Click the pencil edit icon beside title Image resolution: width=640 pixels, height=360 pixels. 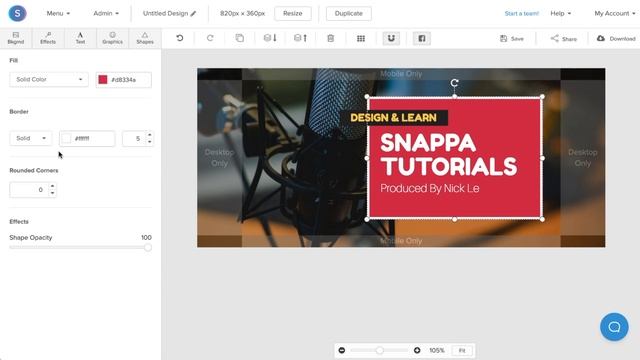pyautogui.click(x=193, y=14)
